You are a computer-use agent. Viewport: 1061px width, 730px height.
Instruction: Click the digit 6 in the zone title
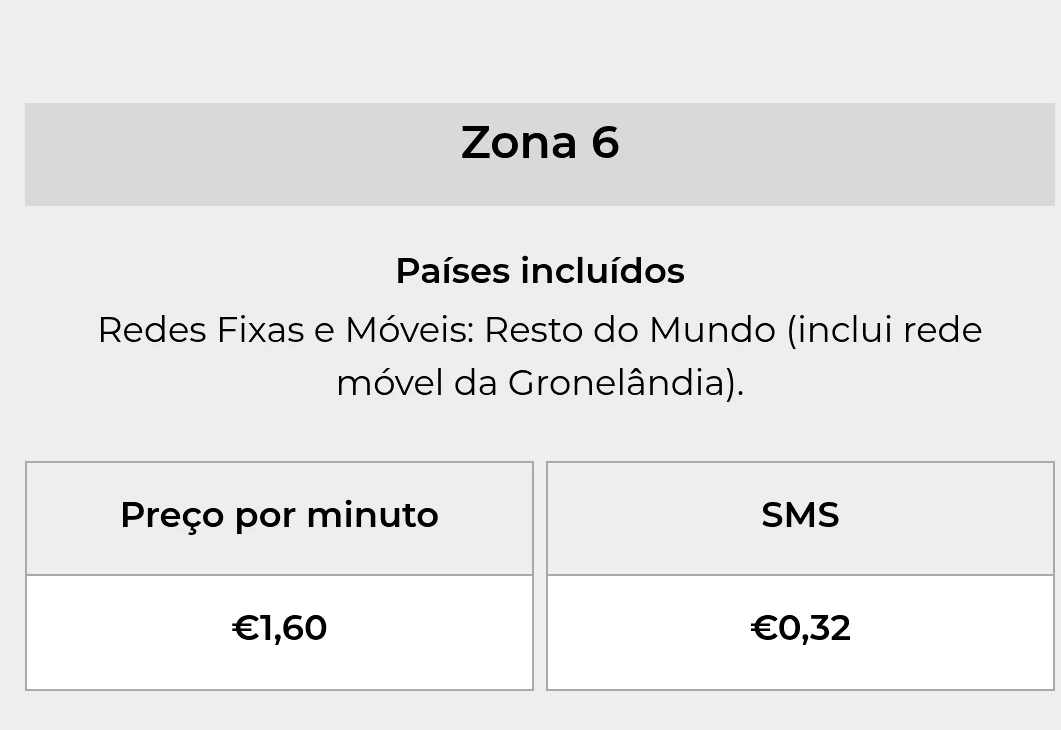tap(605, 143)
